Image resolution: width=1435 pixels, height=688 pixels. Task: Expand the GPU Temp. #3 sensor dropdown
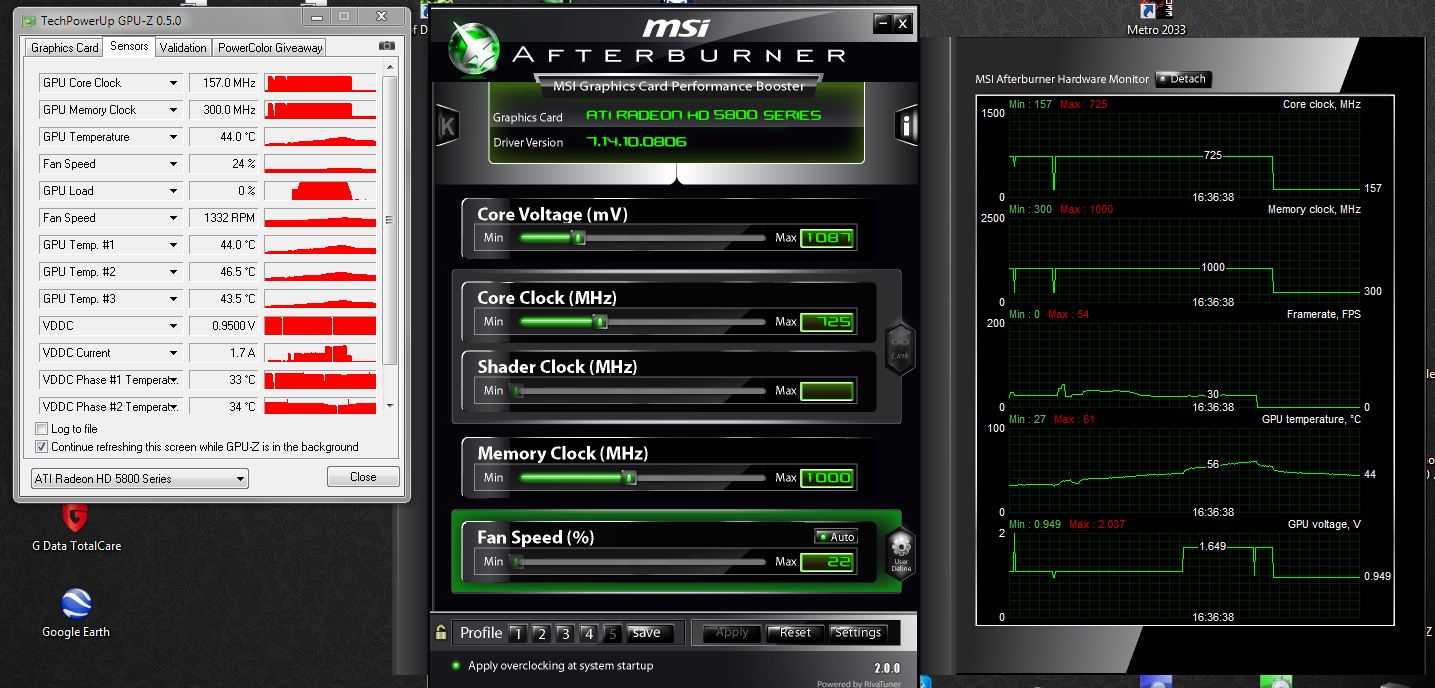pos(173,299)
